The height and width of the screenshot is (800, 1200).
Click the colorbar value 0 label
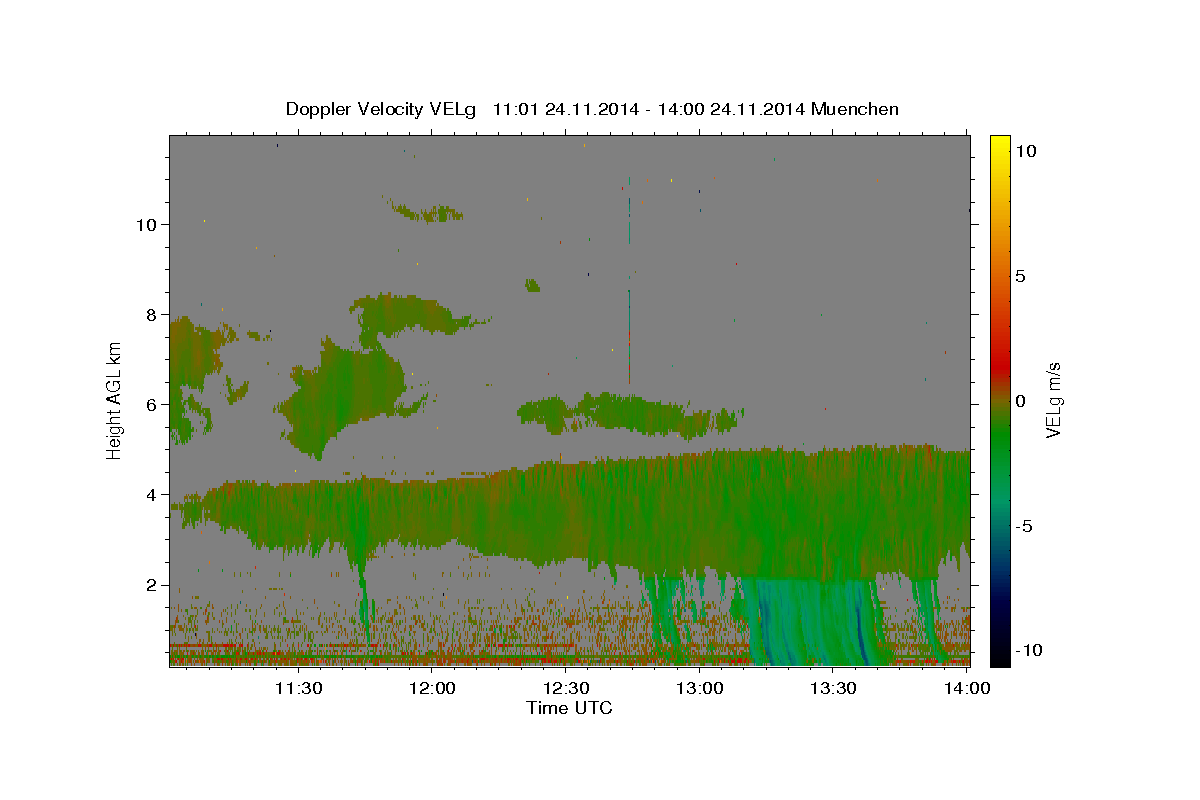click(1020, 400)
